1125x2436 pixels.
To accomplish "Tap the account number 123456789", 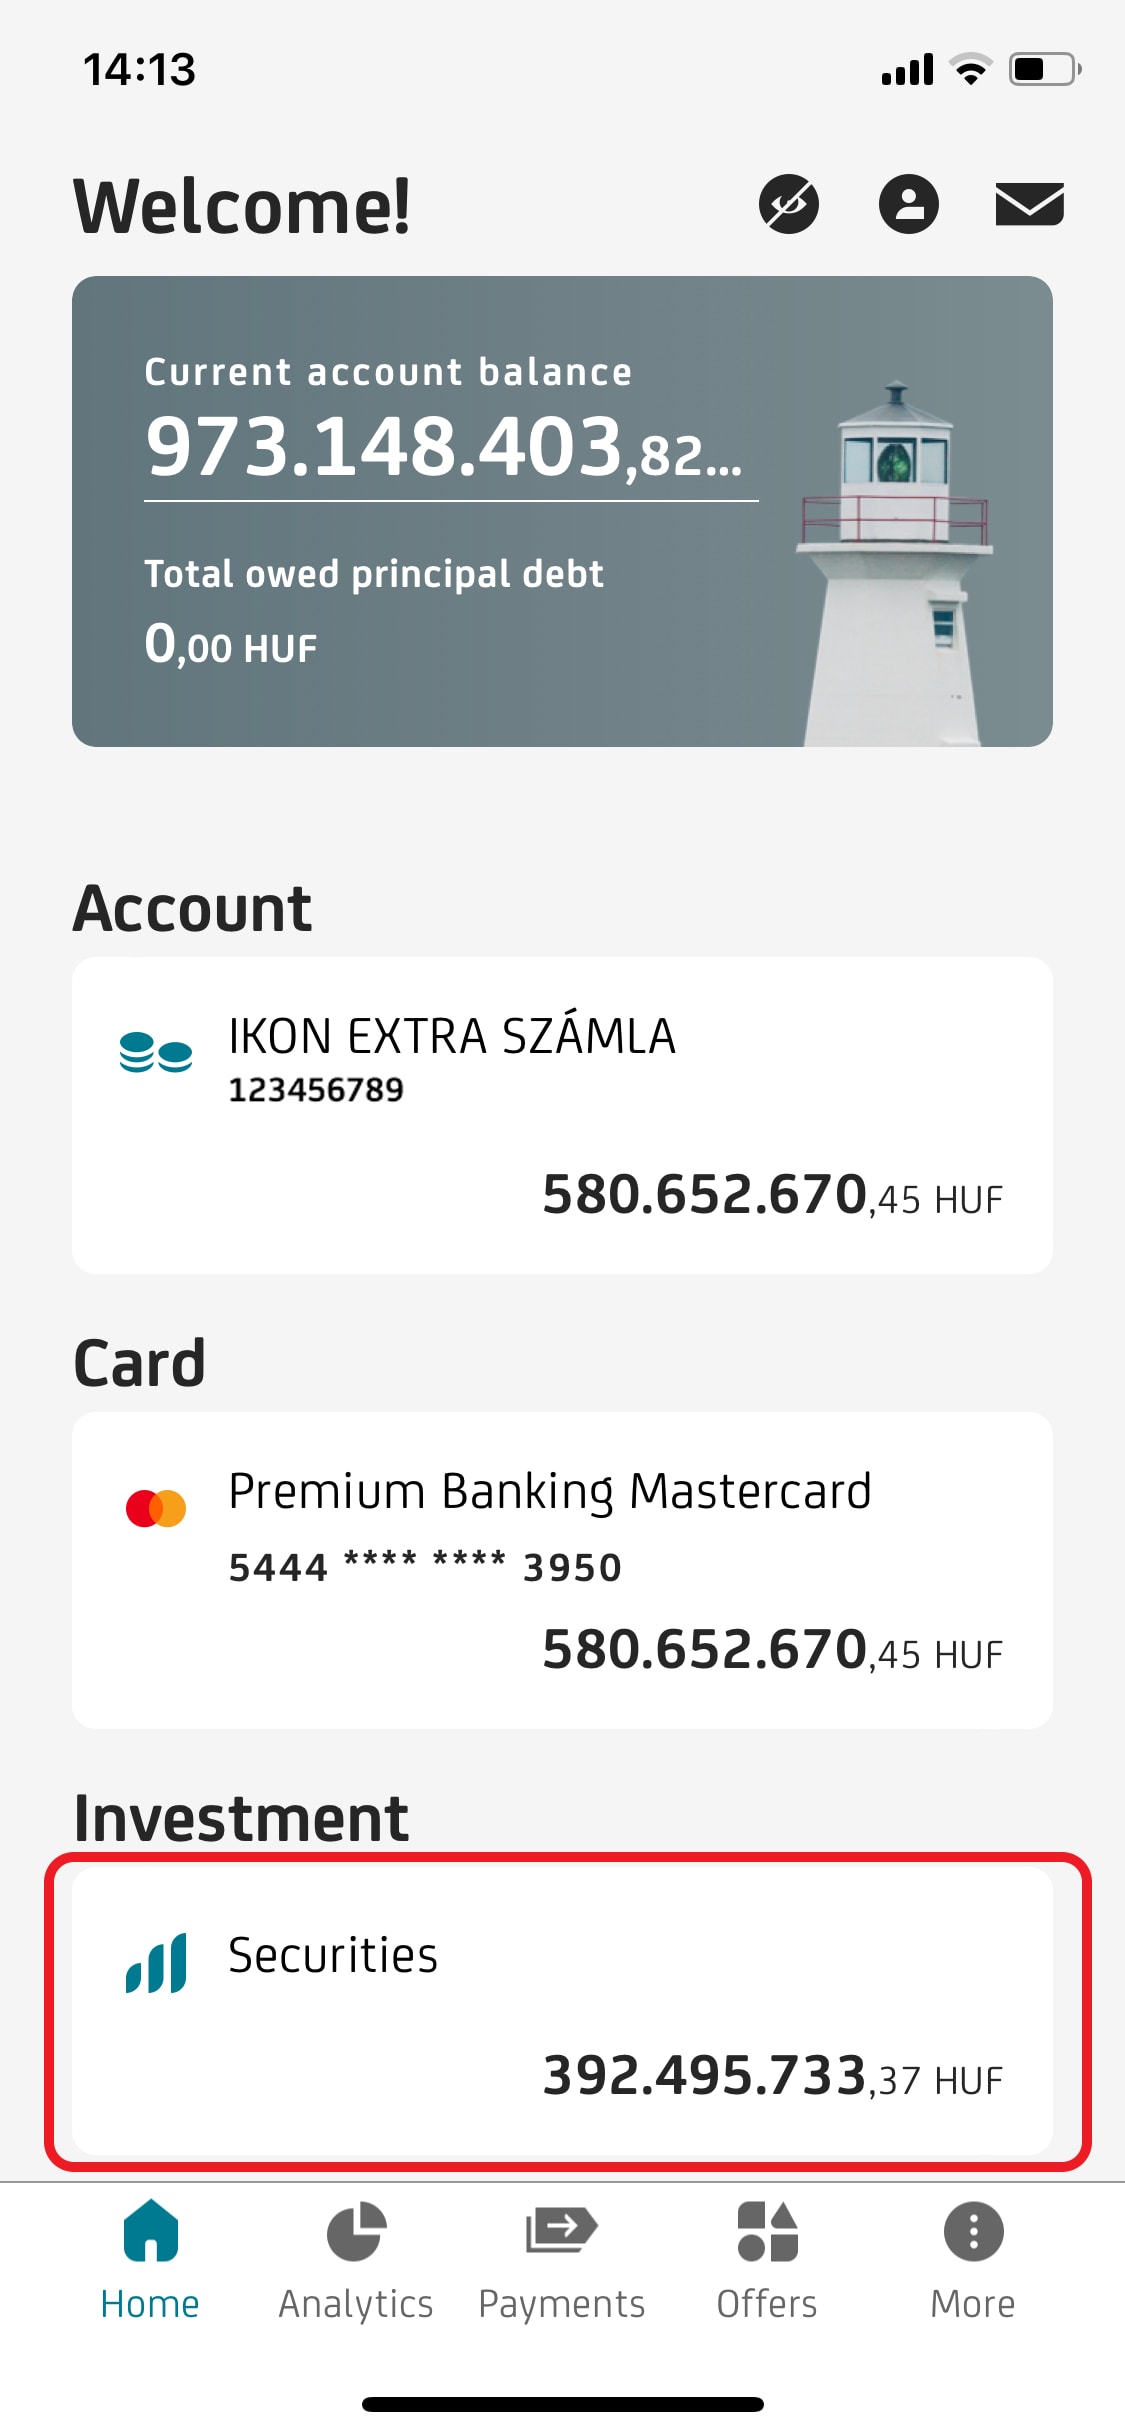I will 316,1090.
